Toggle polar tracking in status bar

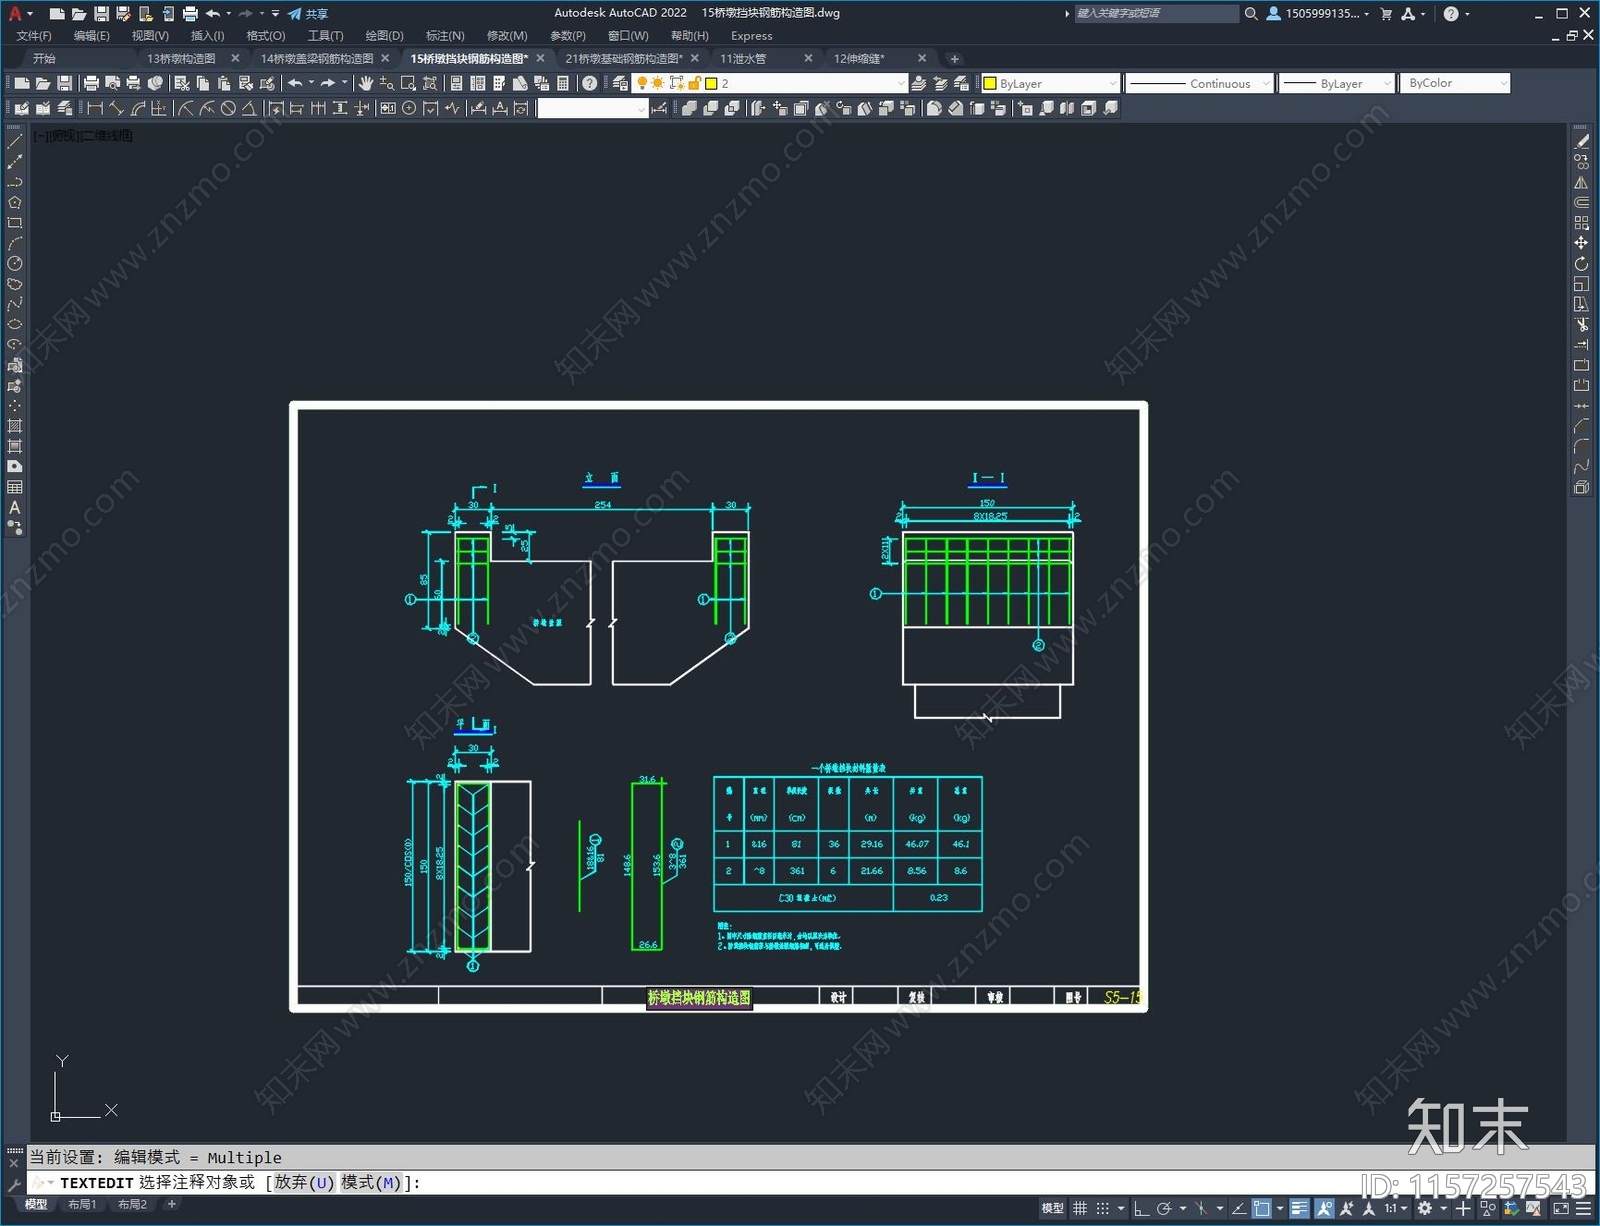click(x=1164, y=1208)
